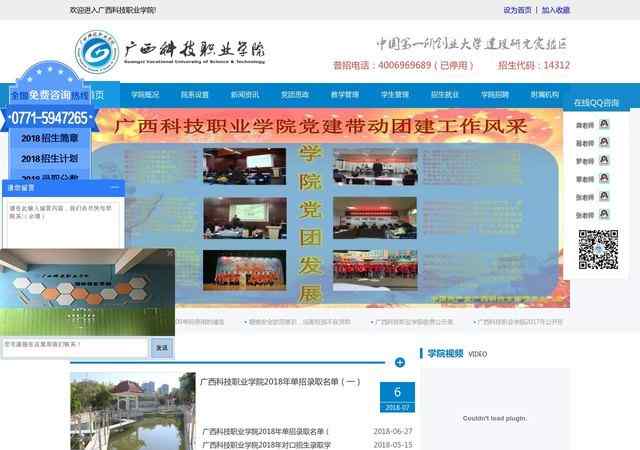This screenshot has width=640, height=450.
Task: Click the campus pavilion photo thumbnail
Action: [x=133, y=411]
